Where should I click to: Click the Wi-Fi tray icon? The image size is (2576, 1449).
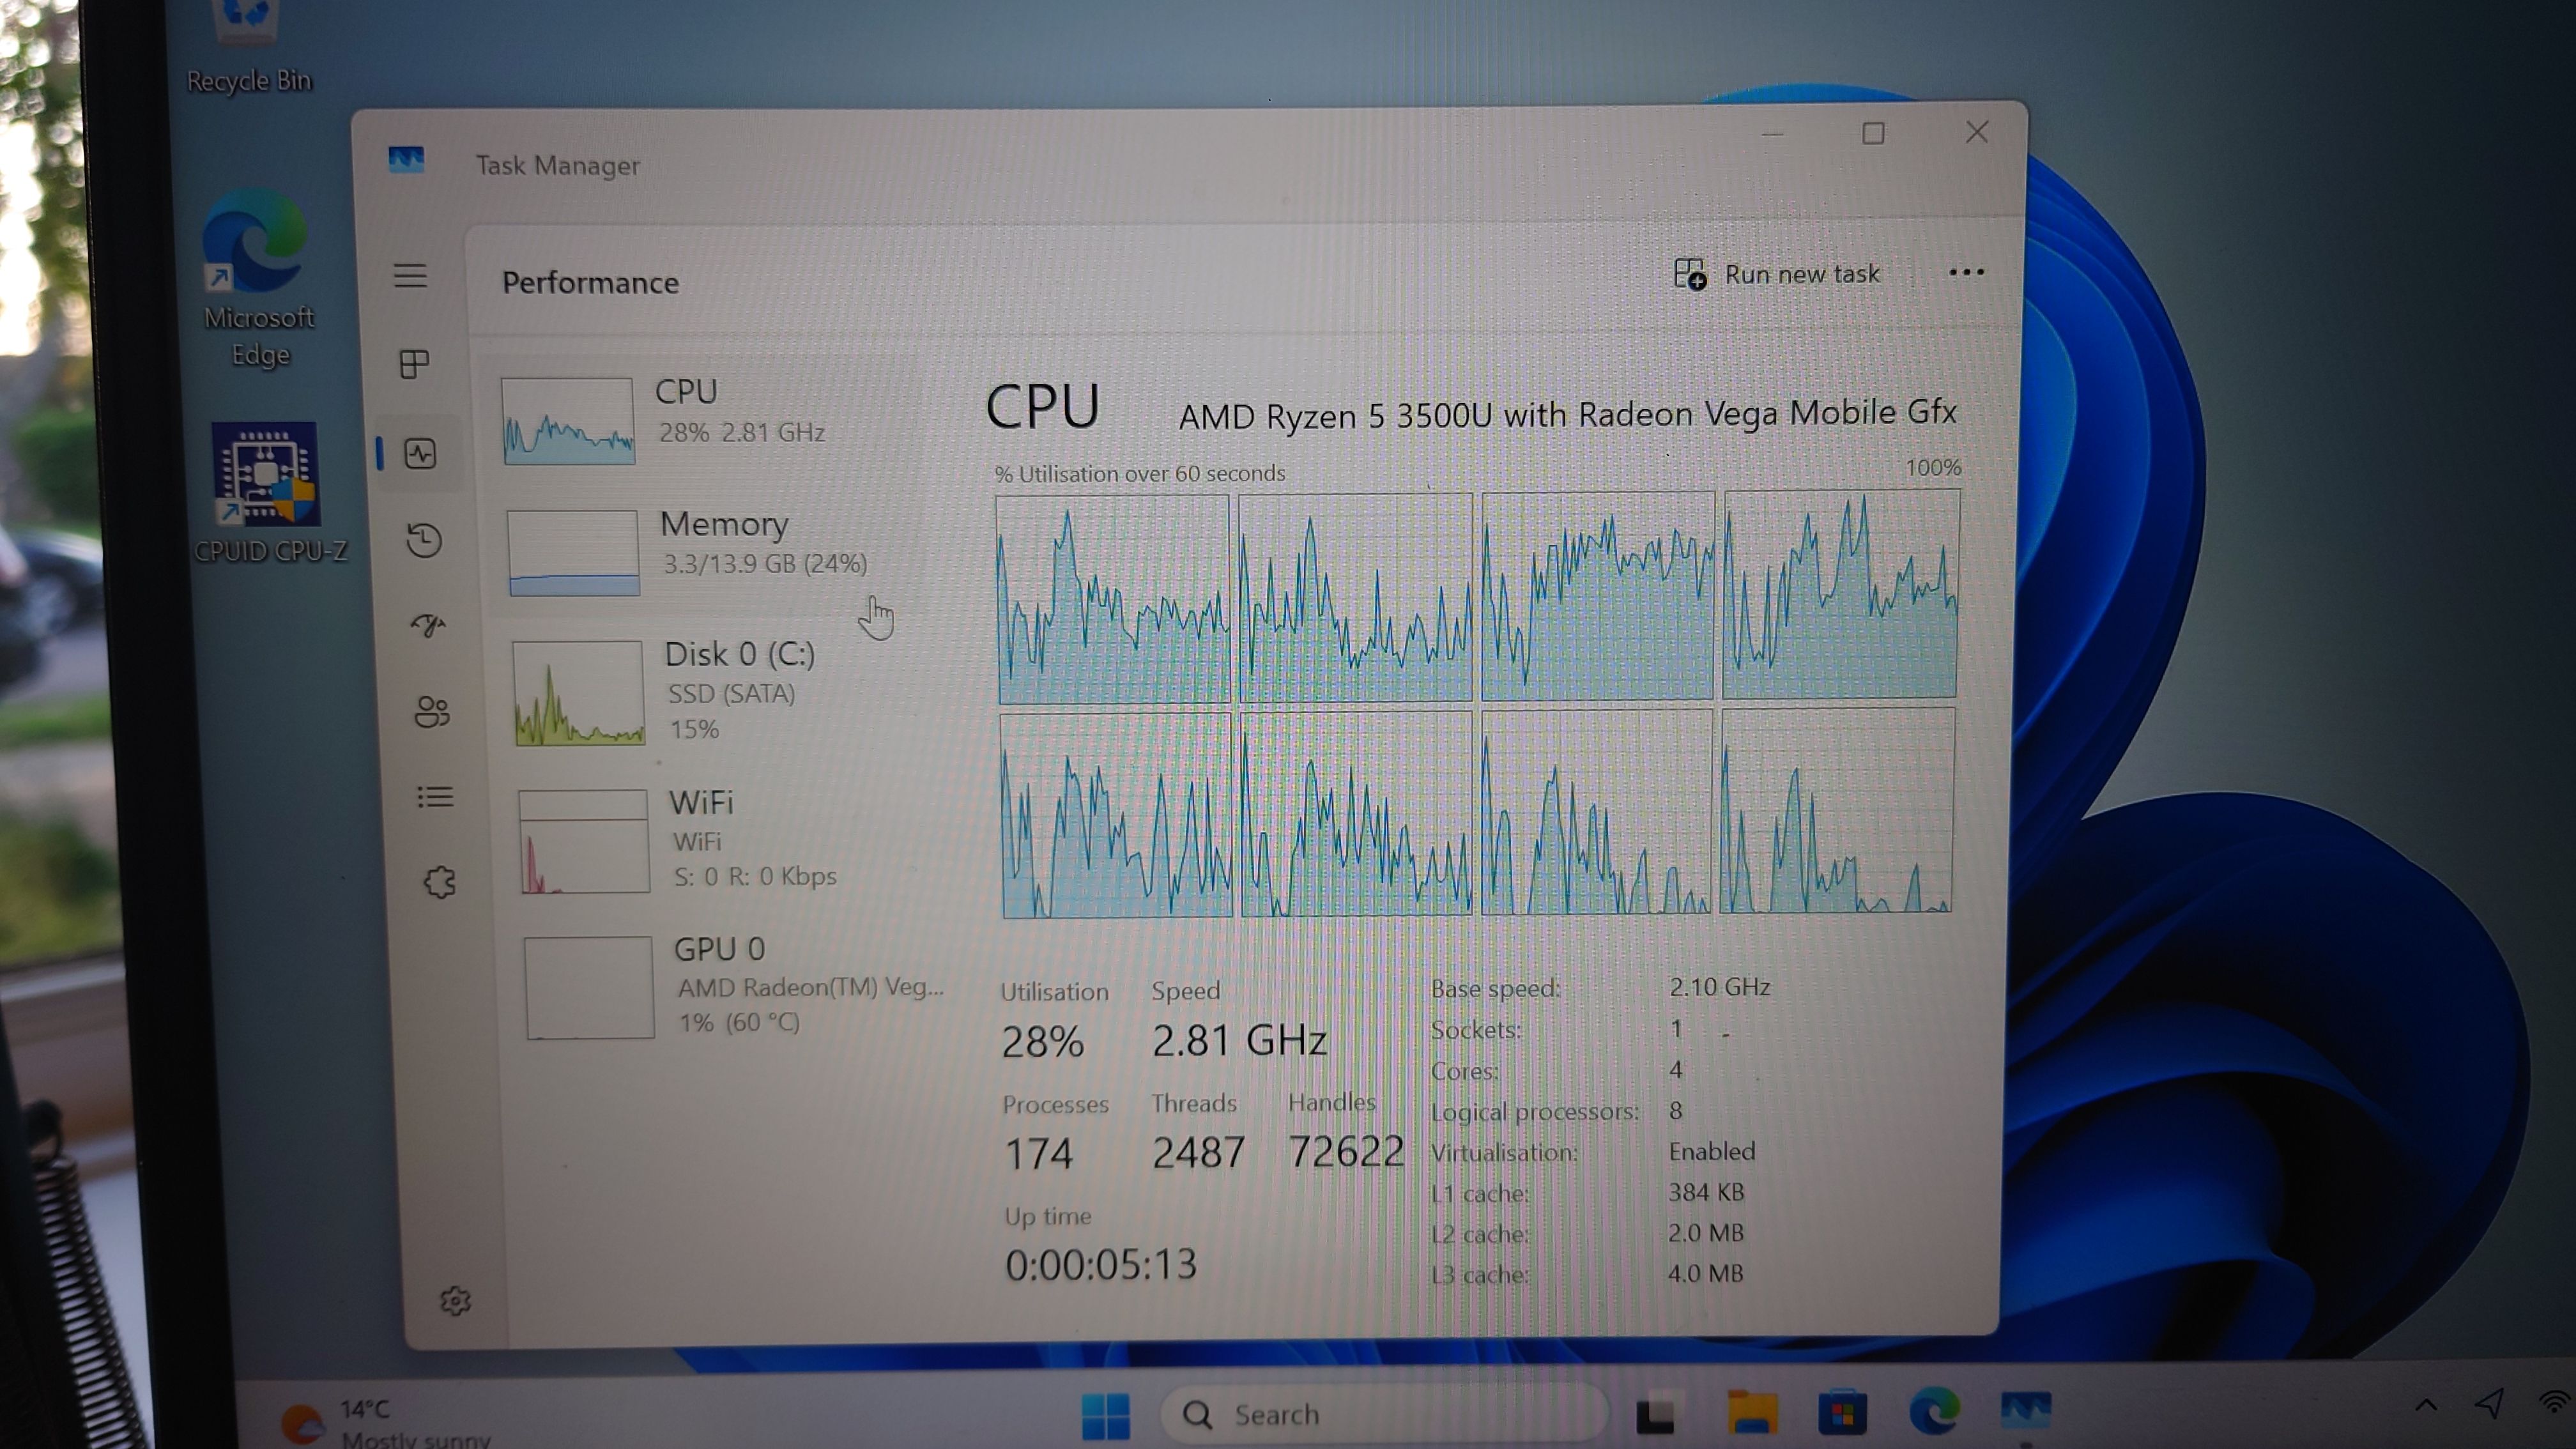[2556, 1402]
